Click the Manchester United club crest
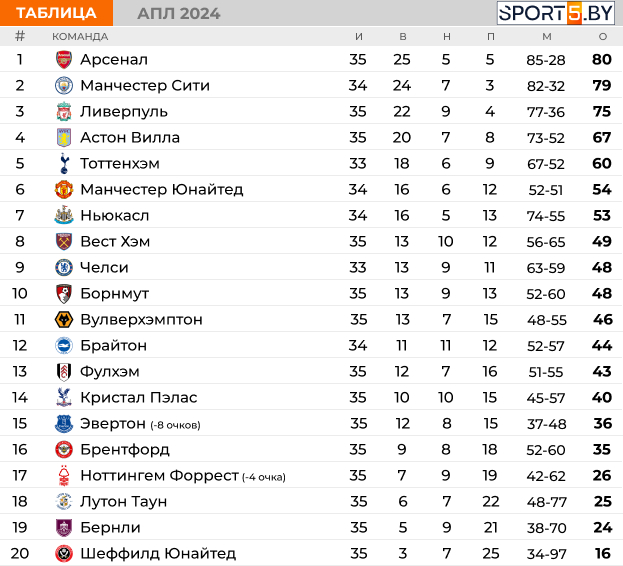Screen dimensions: 623x566 tap(64, 189)
